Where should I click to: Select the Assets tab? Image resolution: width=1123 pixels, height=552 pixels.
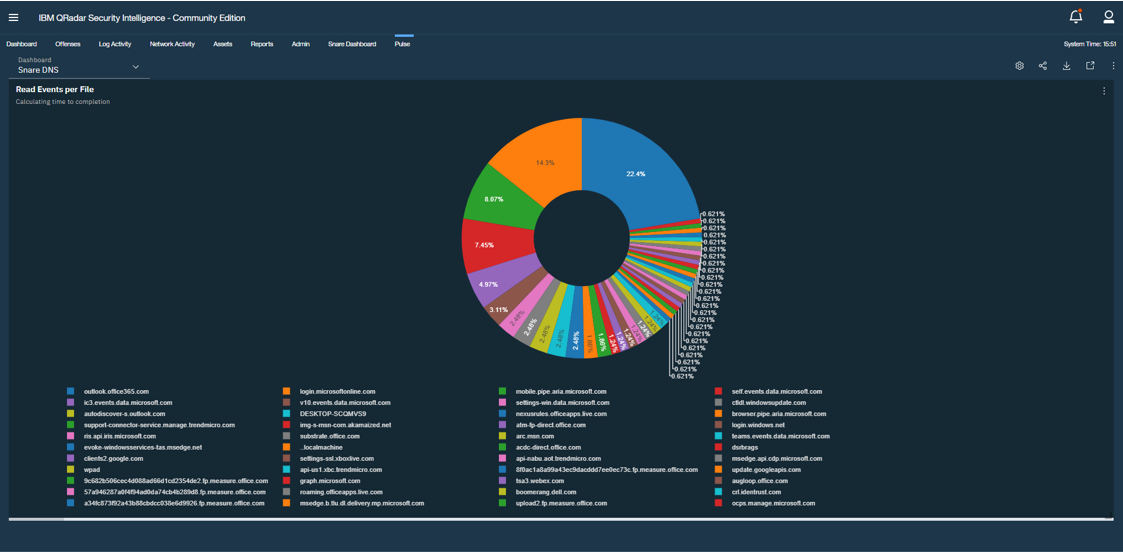point(223,44)
